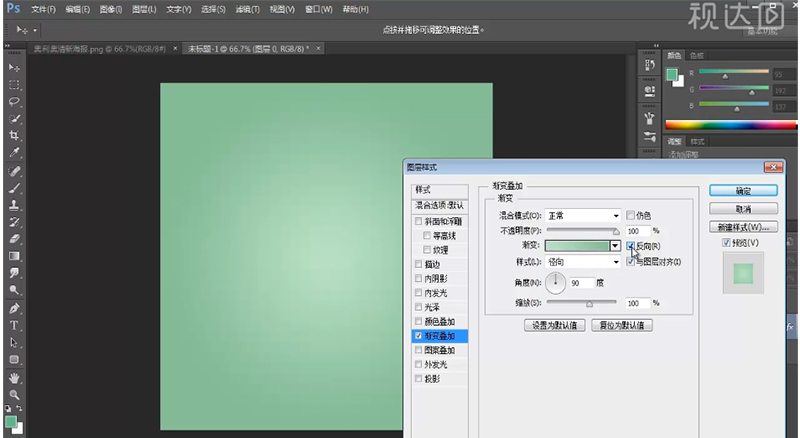Image resolution: width=800 pixels, height=438 pixels.
Task: Select the Zoom tool
Action: click(x=14, y=395)
